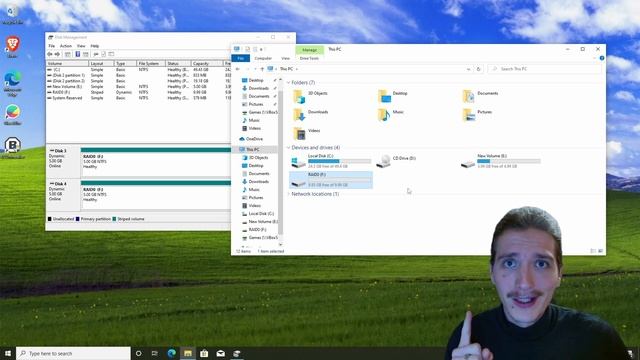The width and height of the screenshot is (640, 360).
Task: Select the Disk 4 RAID0 striped volume
Action: [156, 195]
